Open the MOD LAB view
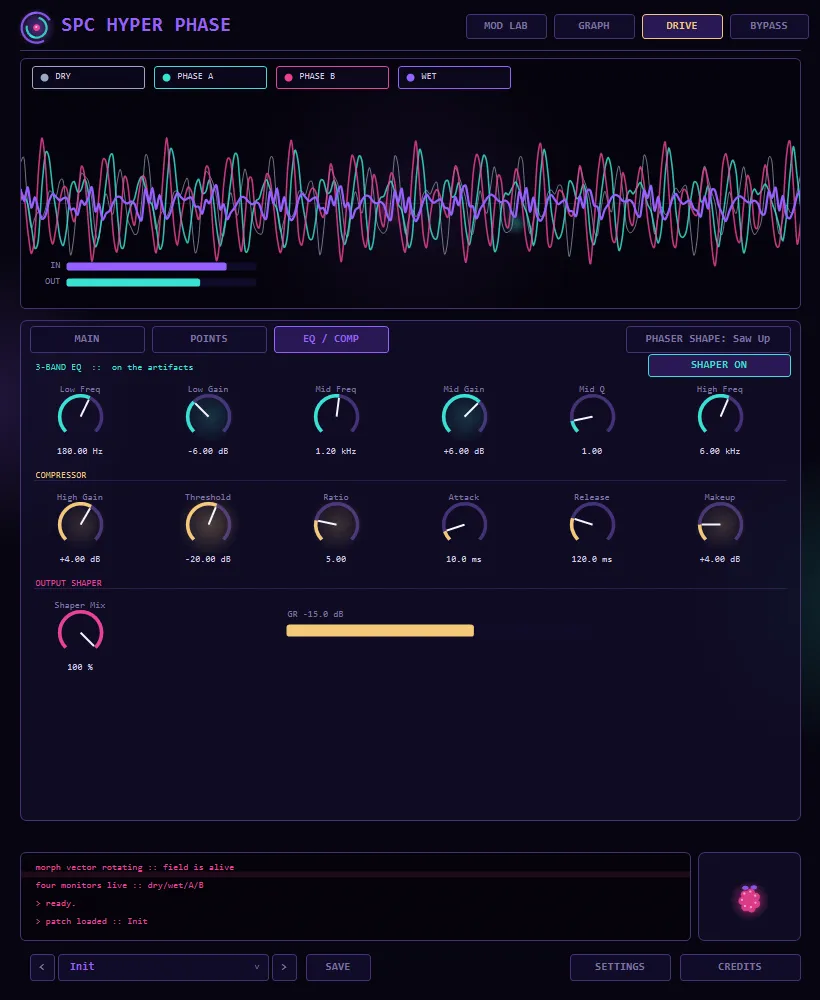Viewport: 820px width, 1000px height. click(506, 26)
